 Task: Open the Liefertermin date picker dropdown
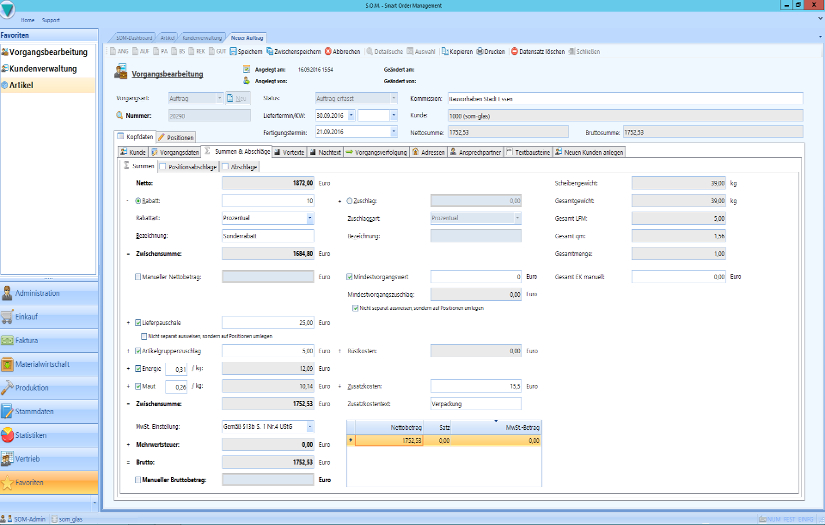pos(351,115)
